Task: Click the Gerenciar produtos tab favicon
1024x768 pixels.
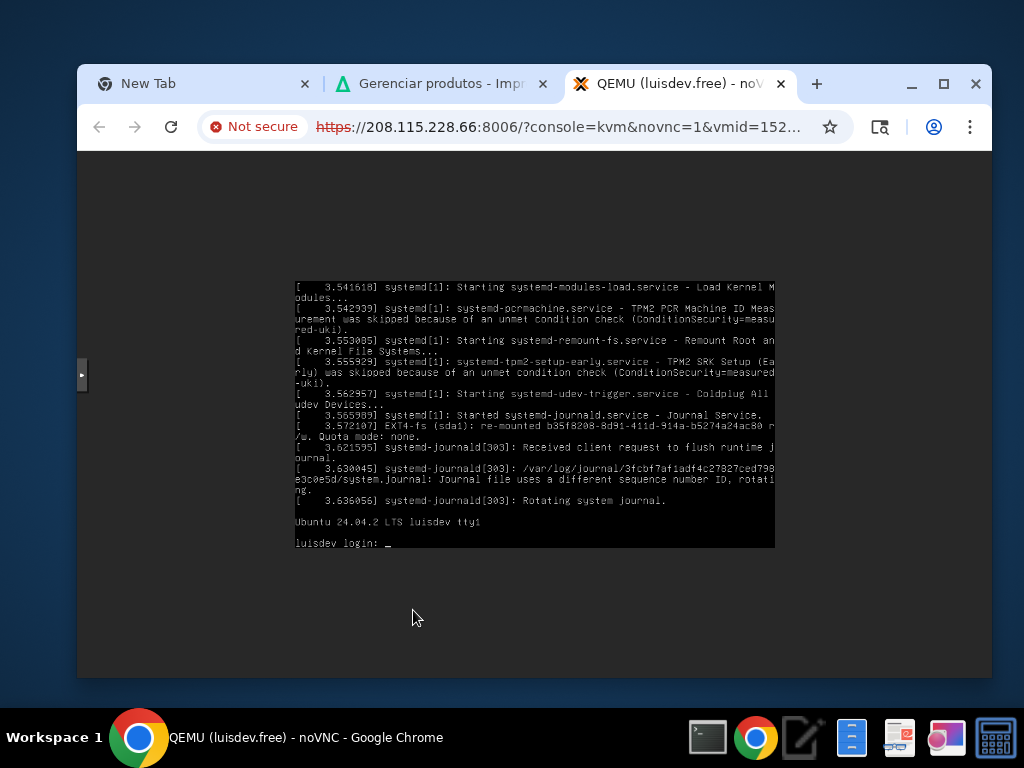Action: point(343,84)
